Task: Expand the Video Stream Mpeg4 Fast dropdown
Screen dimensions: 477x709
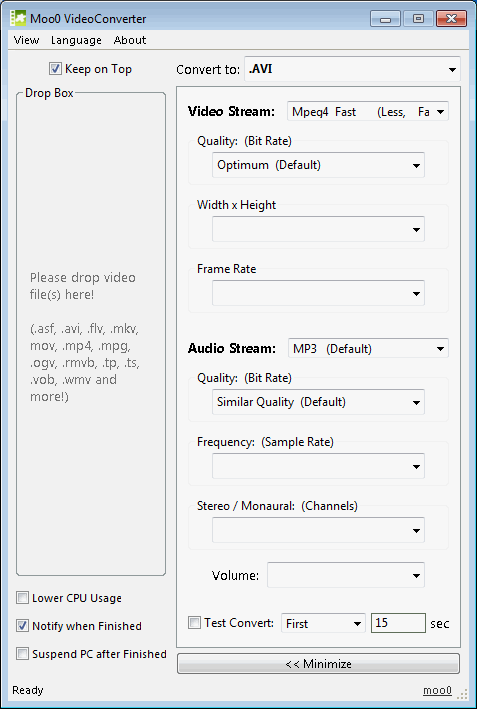Action: (368, 112)
